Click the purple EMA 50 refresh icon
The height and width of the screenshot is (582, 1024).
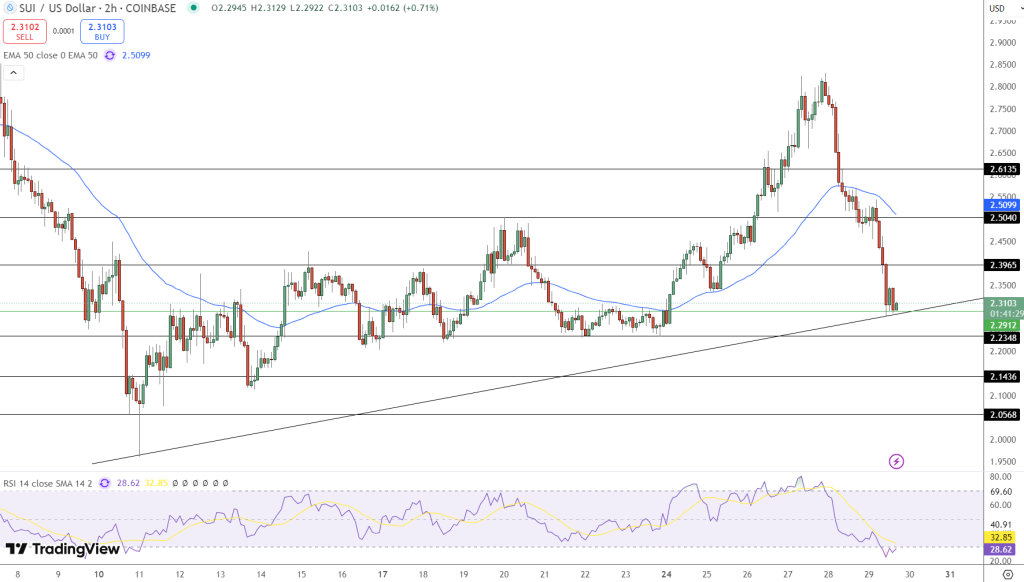pos(110,56)
